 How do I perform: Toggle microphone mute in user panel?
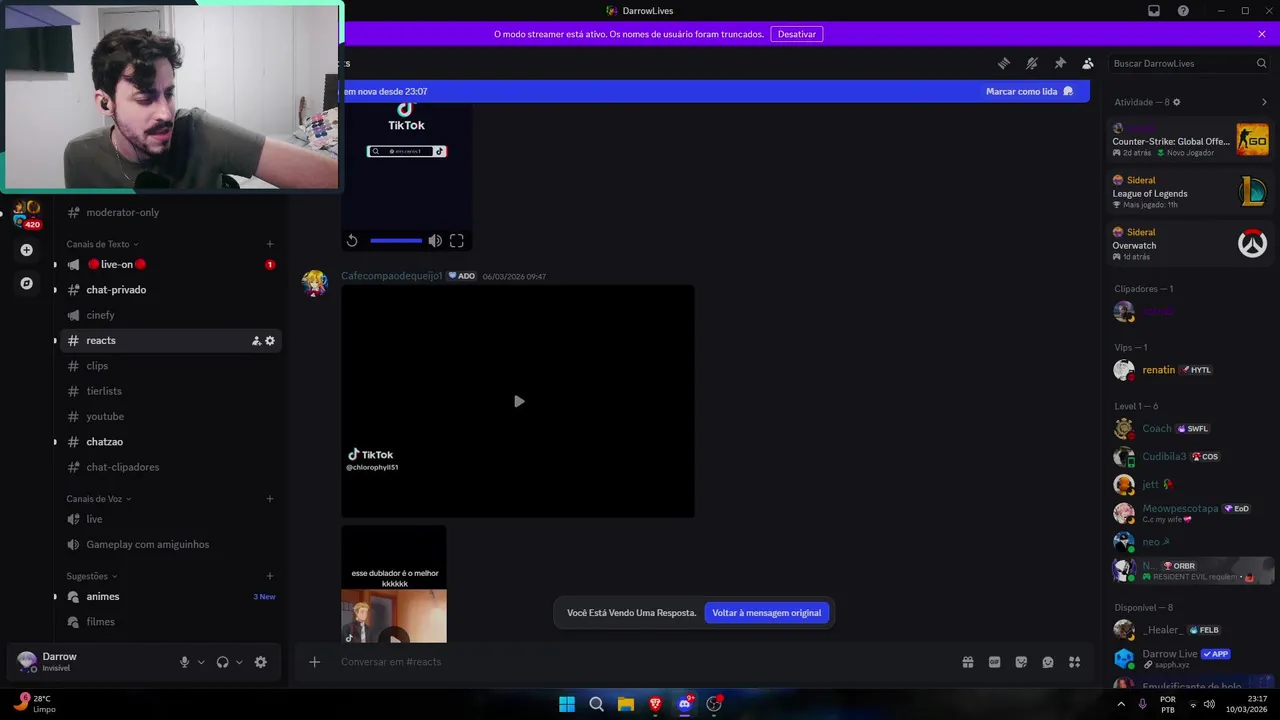click(x=184, y=662)
